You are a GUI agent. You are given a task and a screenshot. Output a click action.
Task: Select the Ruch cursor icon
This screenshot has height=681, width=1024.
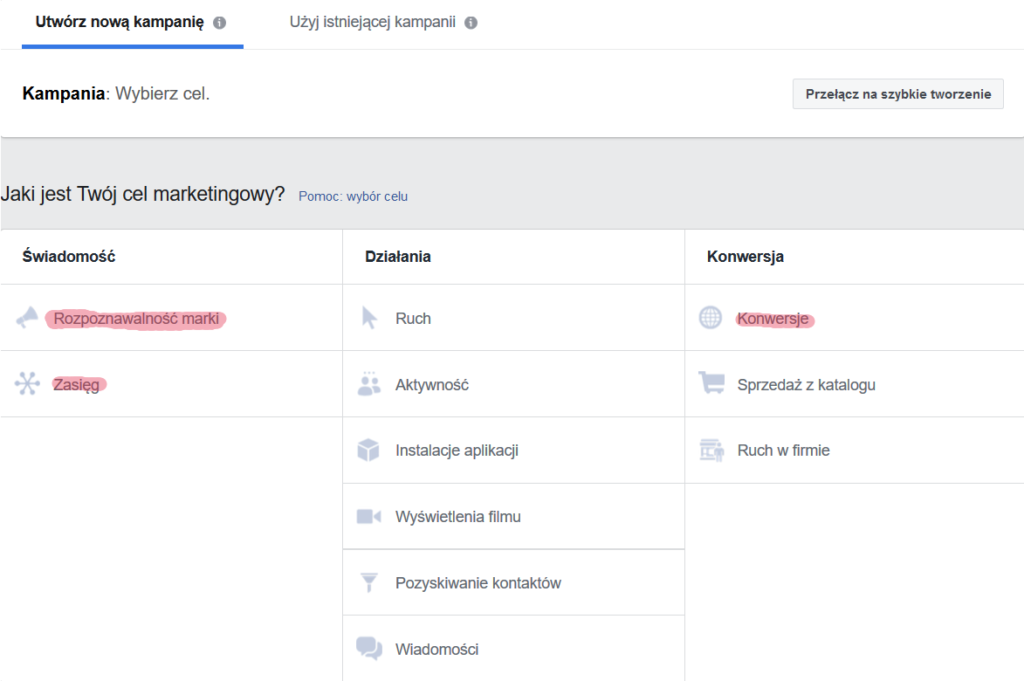[371, 317]
